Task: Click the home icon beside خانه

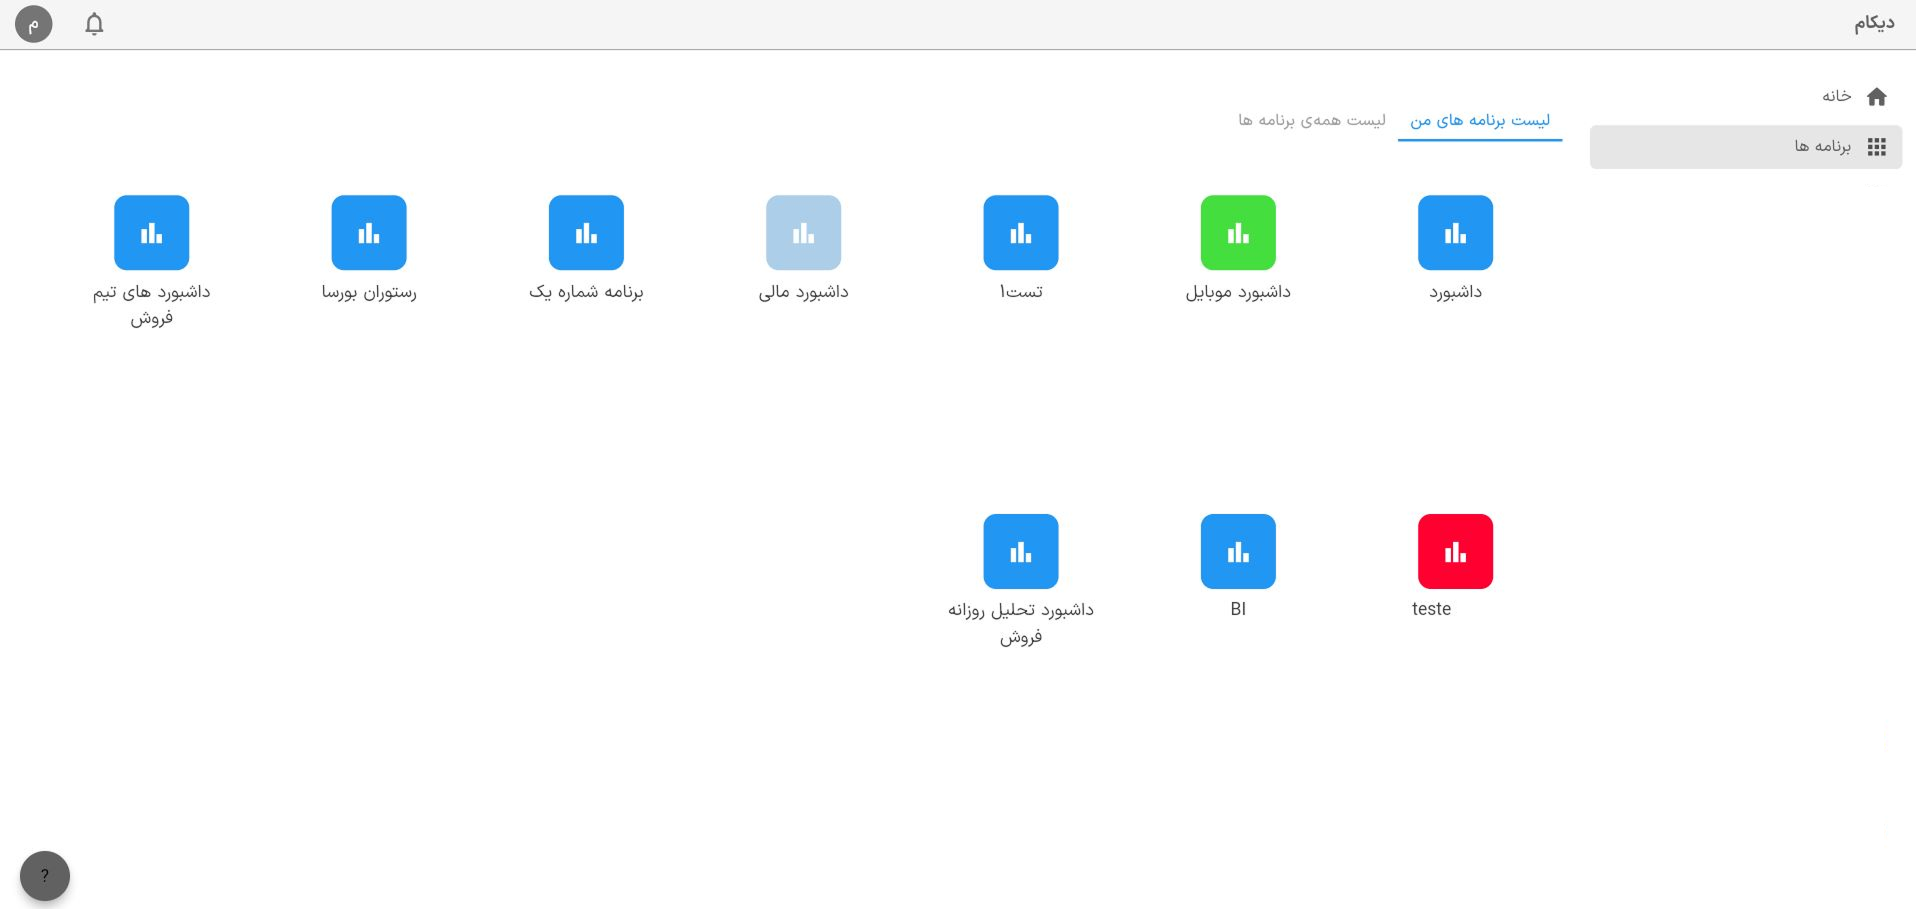Action: [1876, 96]
